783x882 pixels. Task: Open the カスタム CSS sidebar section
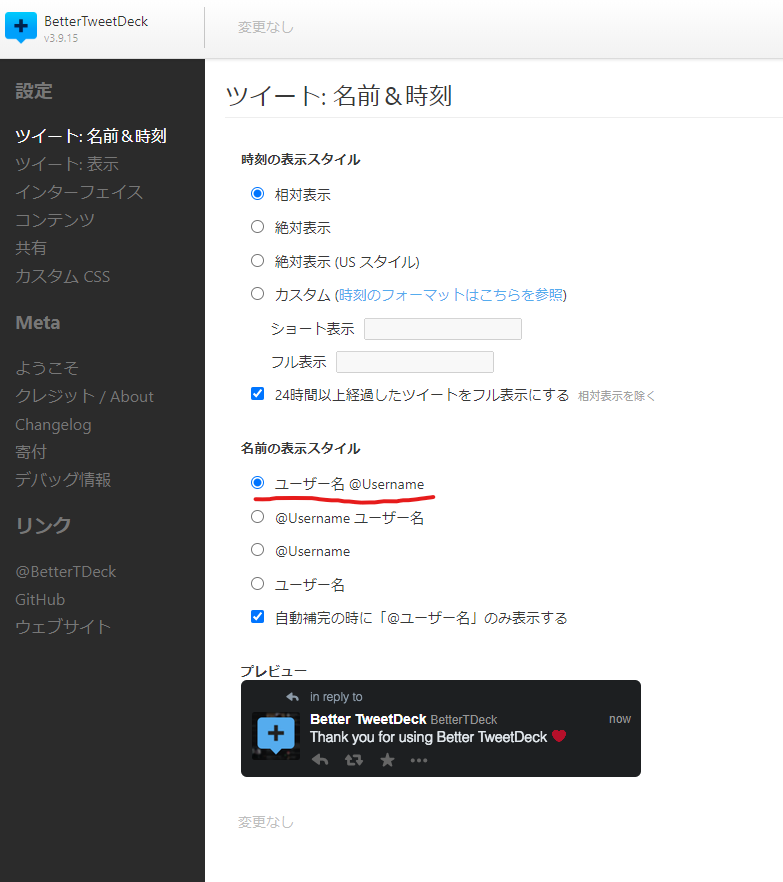tap(62, 276)
